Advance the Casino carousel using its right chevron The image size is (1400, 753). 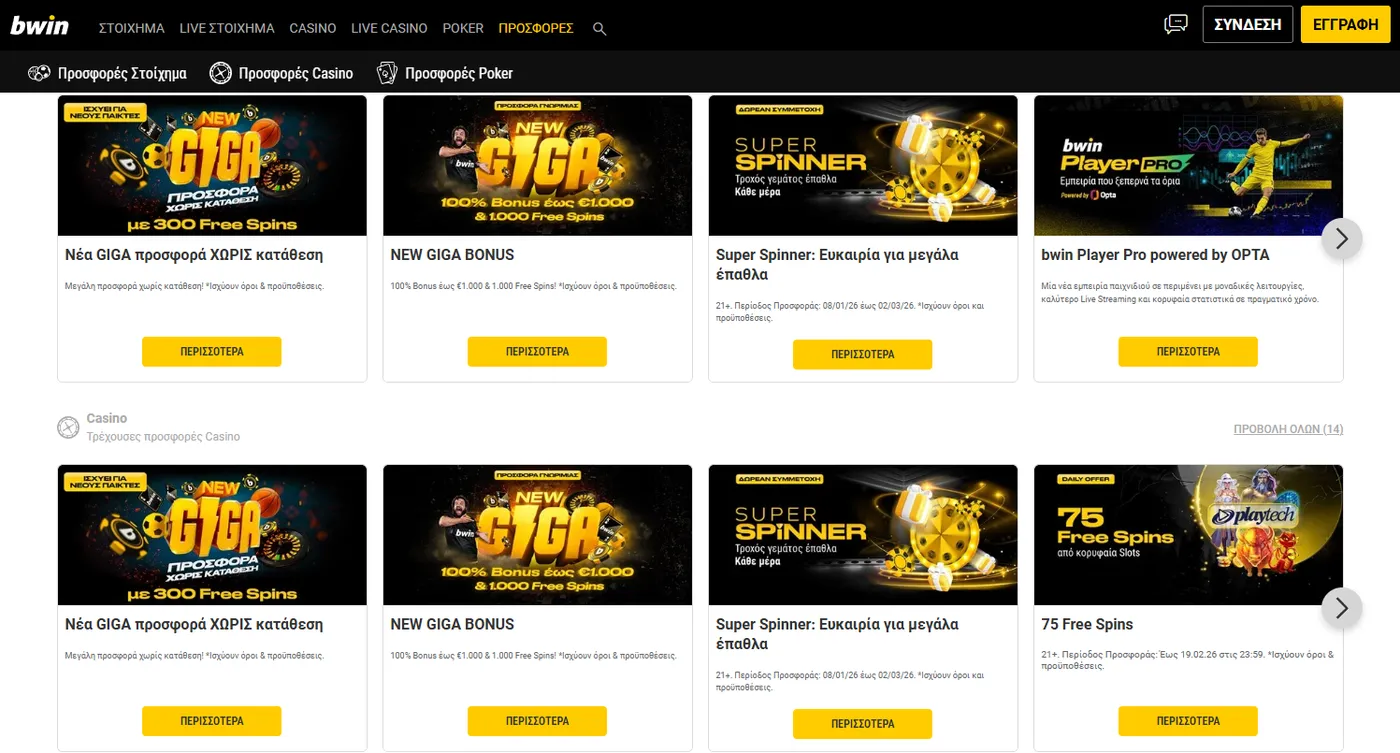pyautogui.click(x=1341, y=607)
